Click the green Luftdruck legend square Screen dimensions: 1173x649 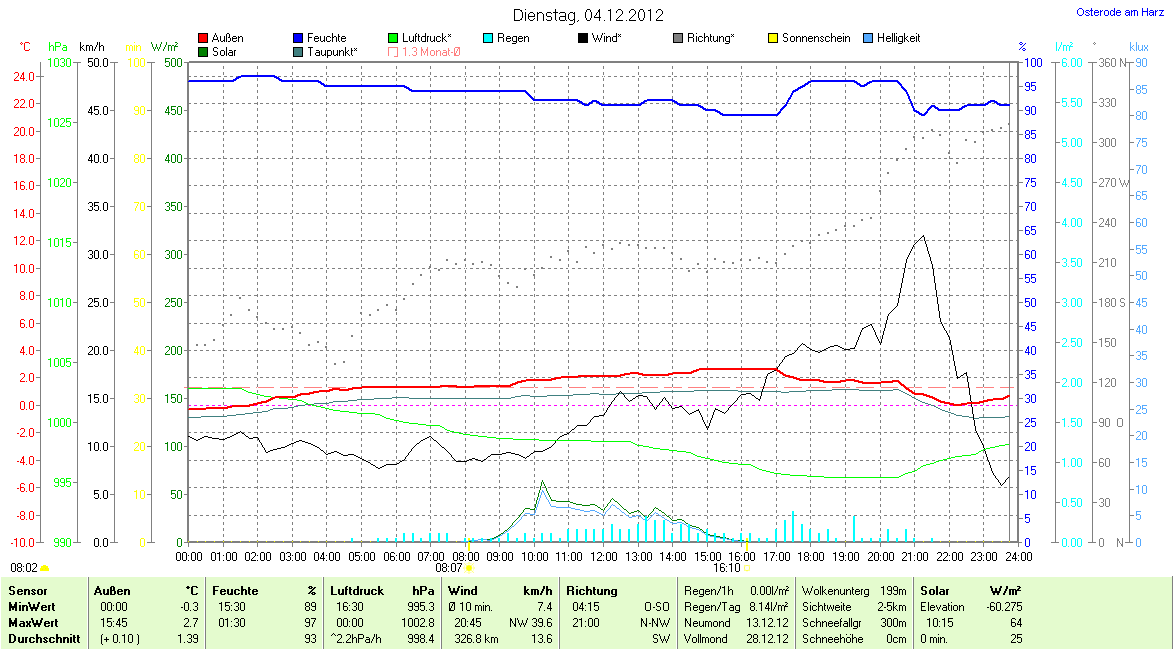(x=394, y=38)
